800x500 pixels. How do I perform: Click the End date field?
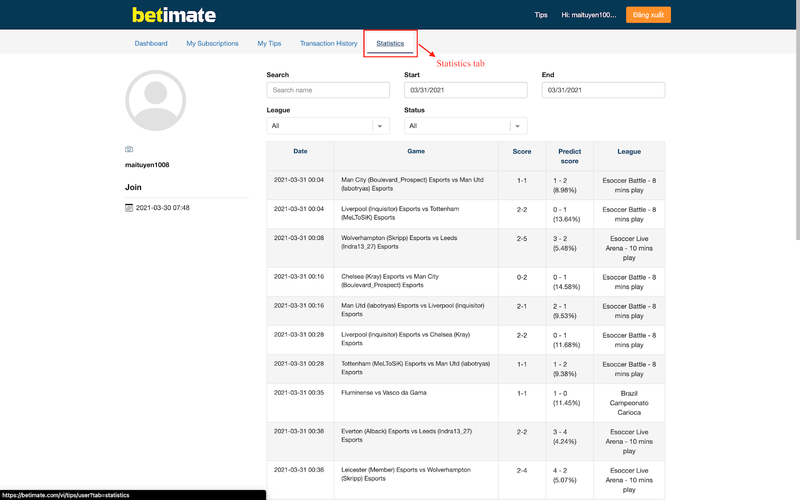(603, 90)
